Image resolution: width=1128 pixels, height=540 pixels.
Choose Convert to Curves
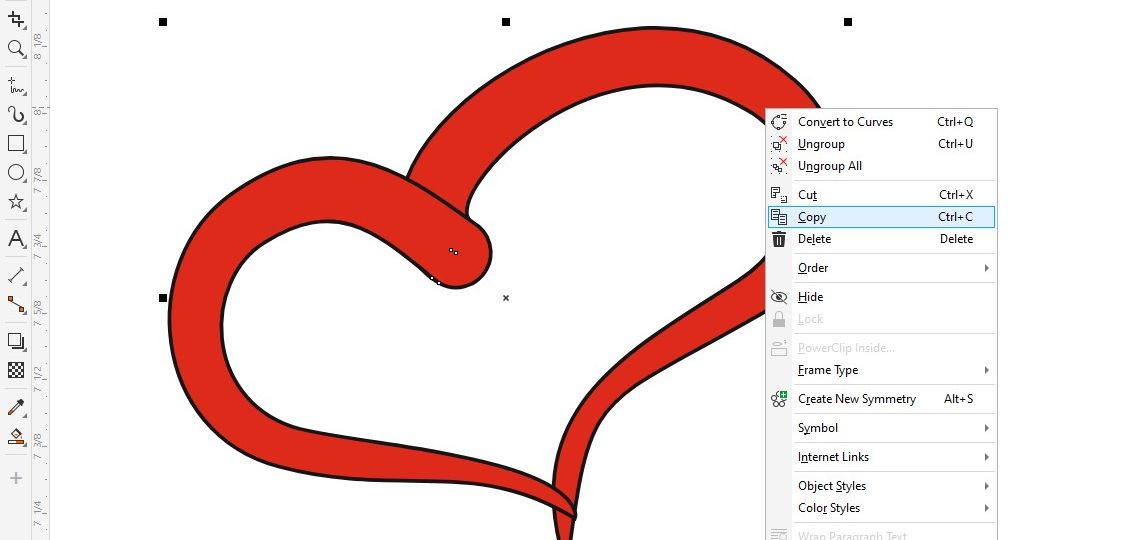tap(845, 122)
